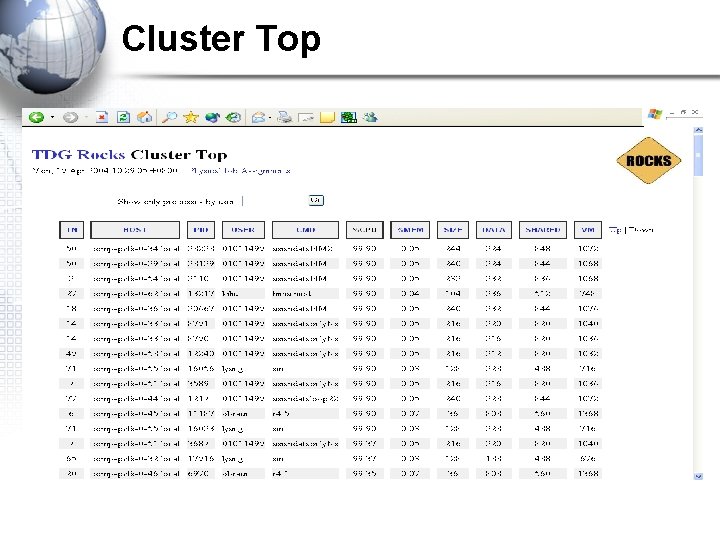
Task: Open the Back button history dropdown arrow
Action: 52,118
